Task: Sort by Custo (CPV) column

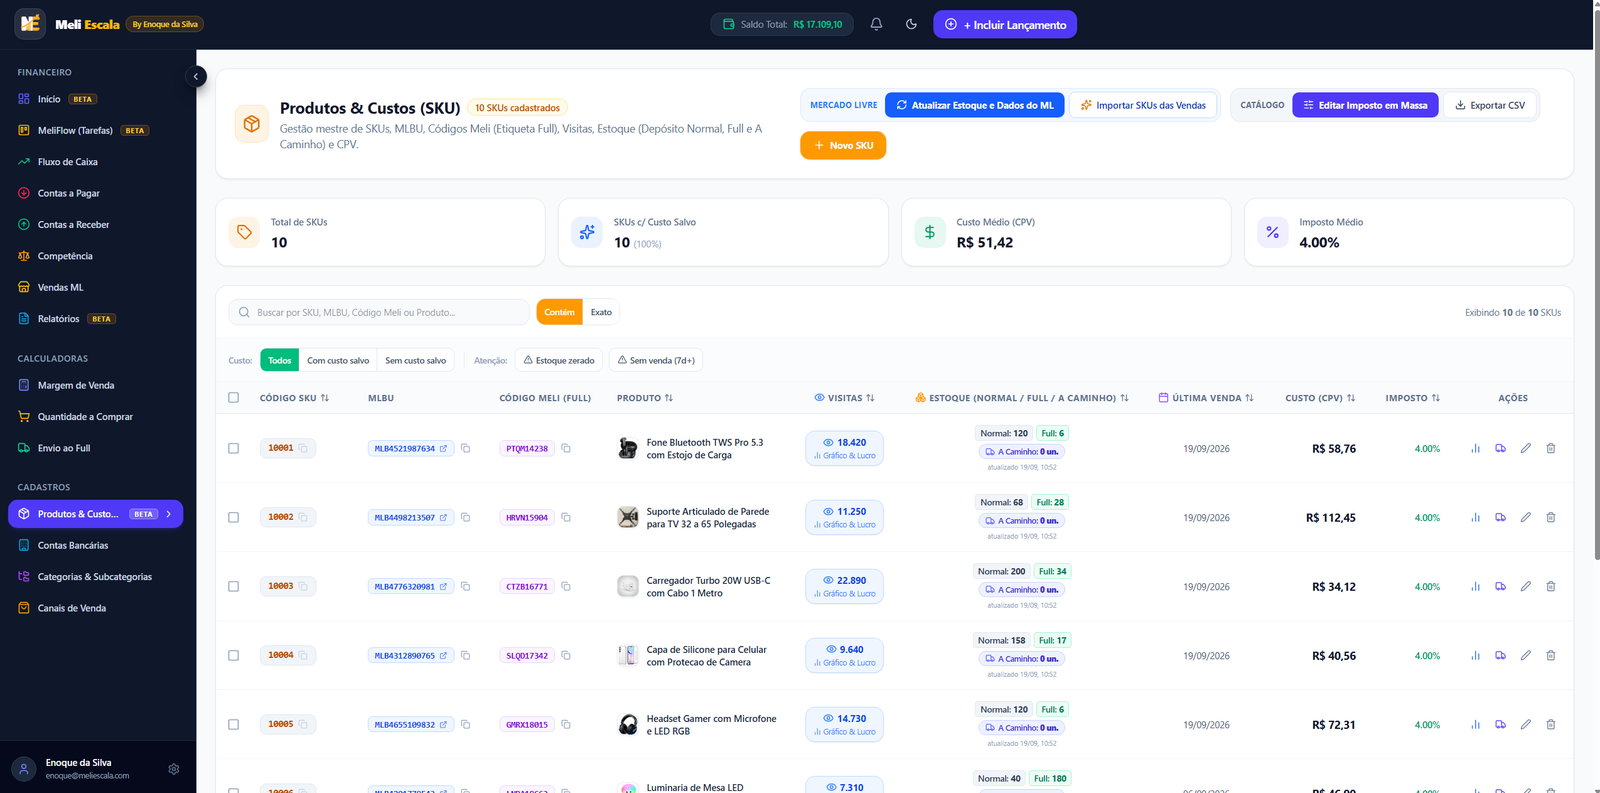Action: [x=1320, y=398]
